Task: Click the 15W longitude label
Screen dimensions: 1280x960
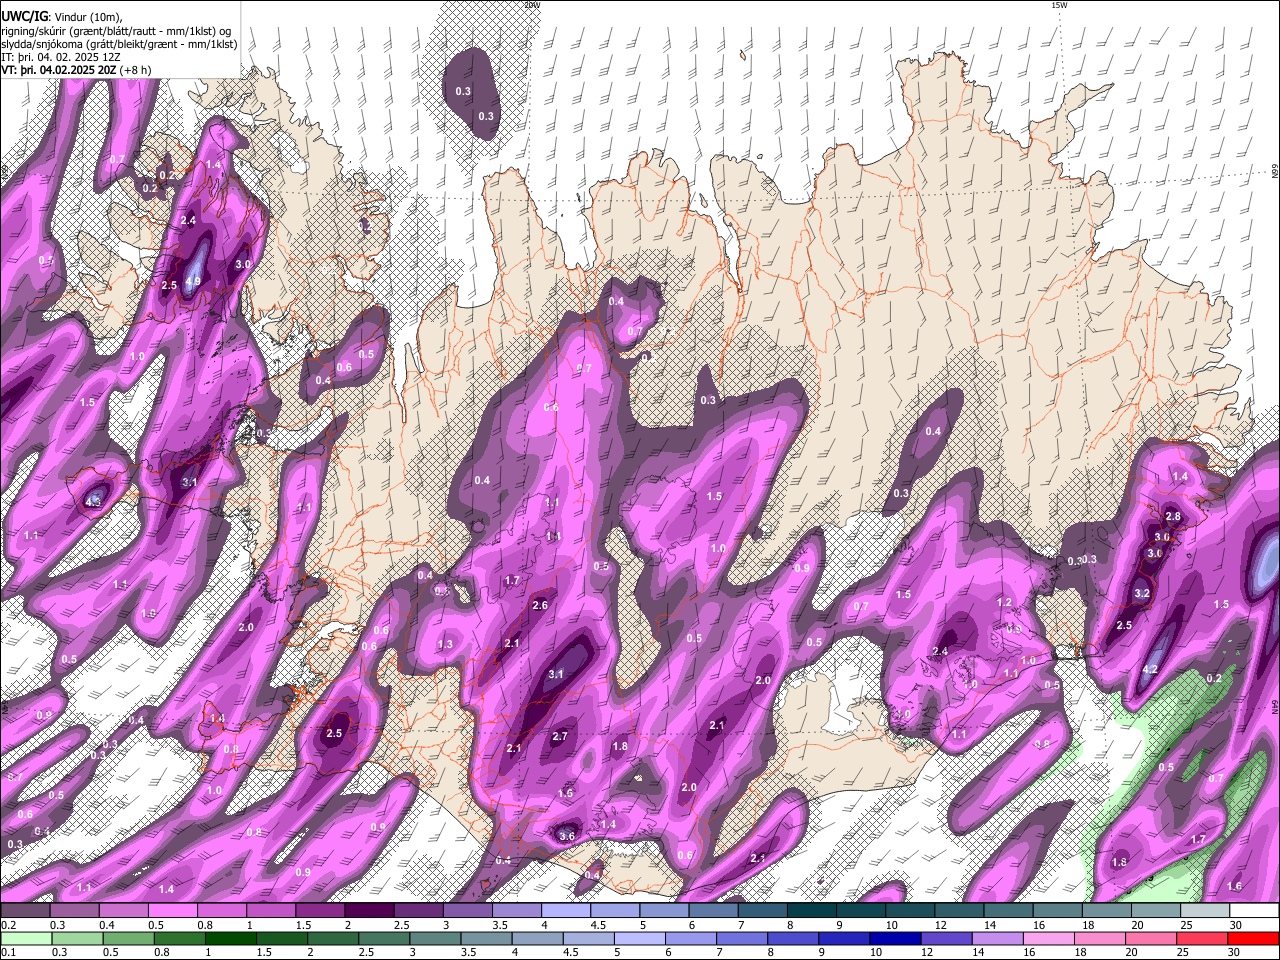Action: click(x=1059, y=5)
